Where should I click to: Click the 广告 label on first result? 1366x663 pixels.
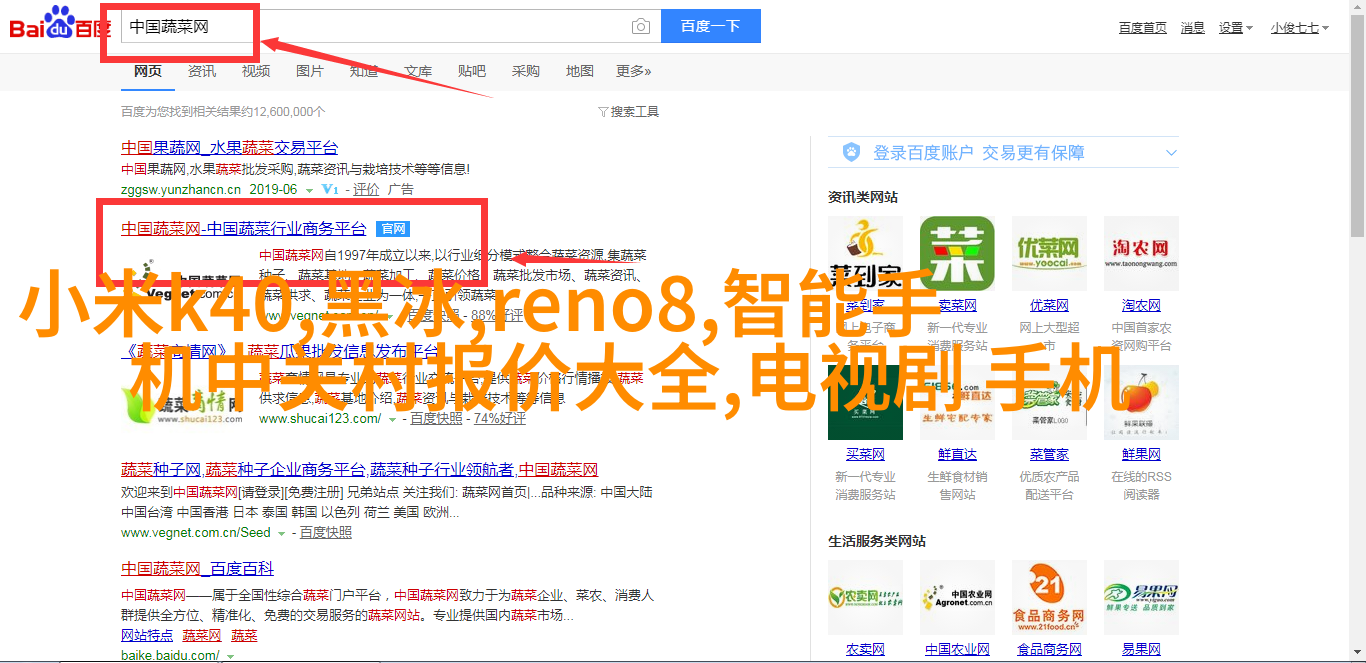401,189
